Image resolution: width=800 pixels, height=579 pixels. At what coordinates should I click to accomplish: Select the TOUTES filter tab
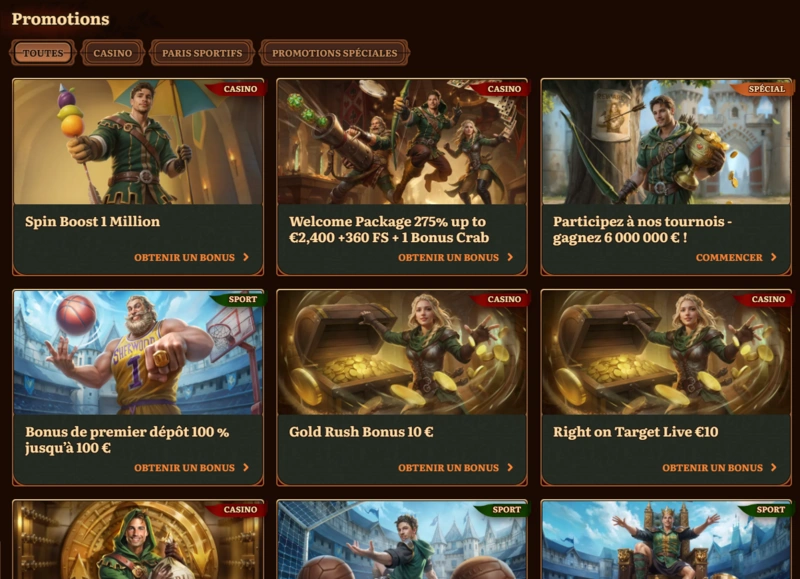[x=43, y=53]
